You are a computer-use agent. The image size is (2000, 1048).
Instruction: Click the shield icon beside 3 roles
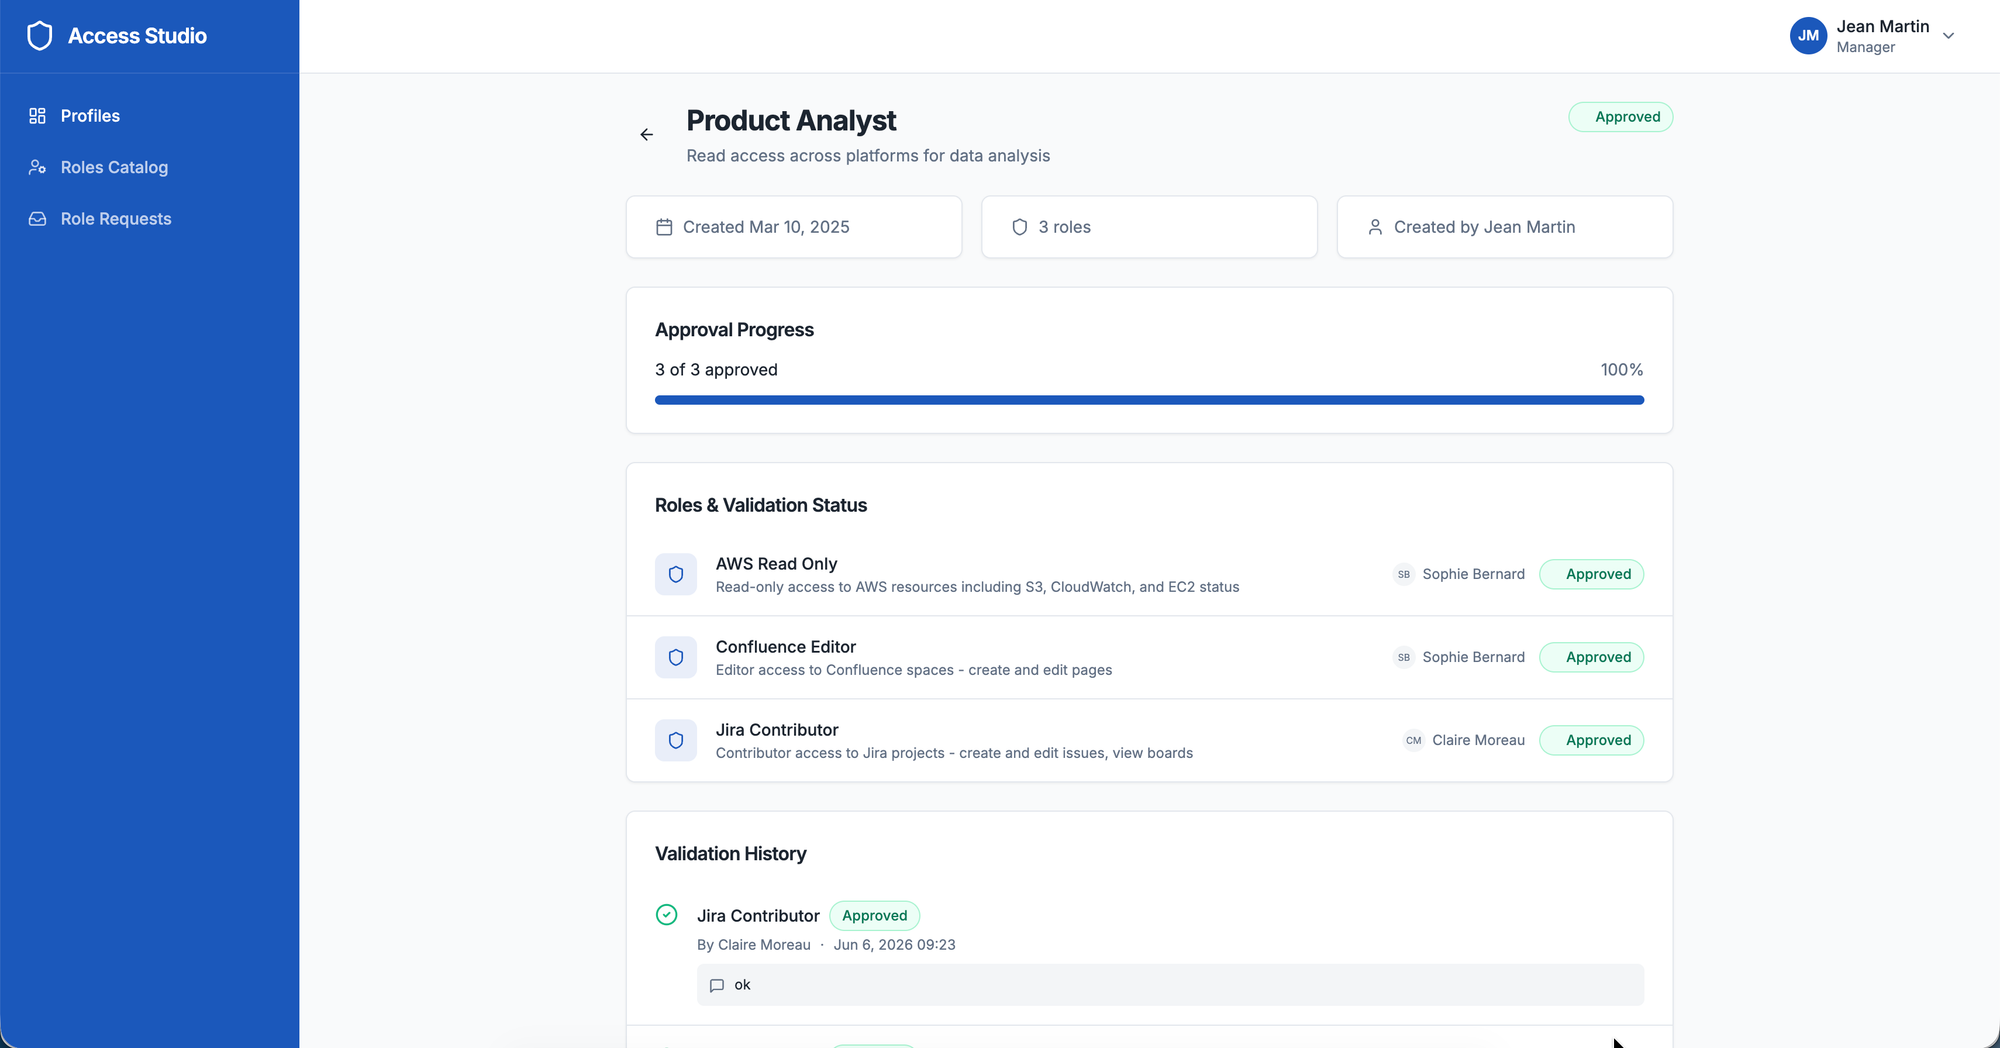click(x=1020, y=227)
